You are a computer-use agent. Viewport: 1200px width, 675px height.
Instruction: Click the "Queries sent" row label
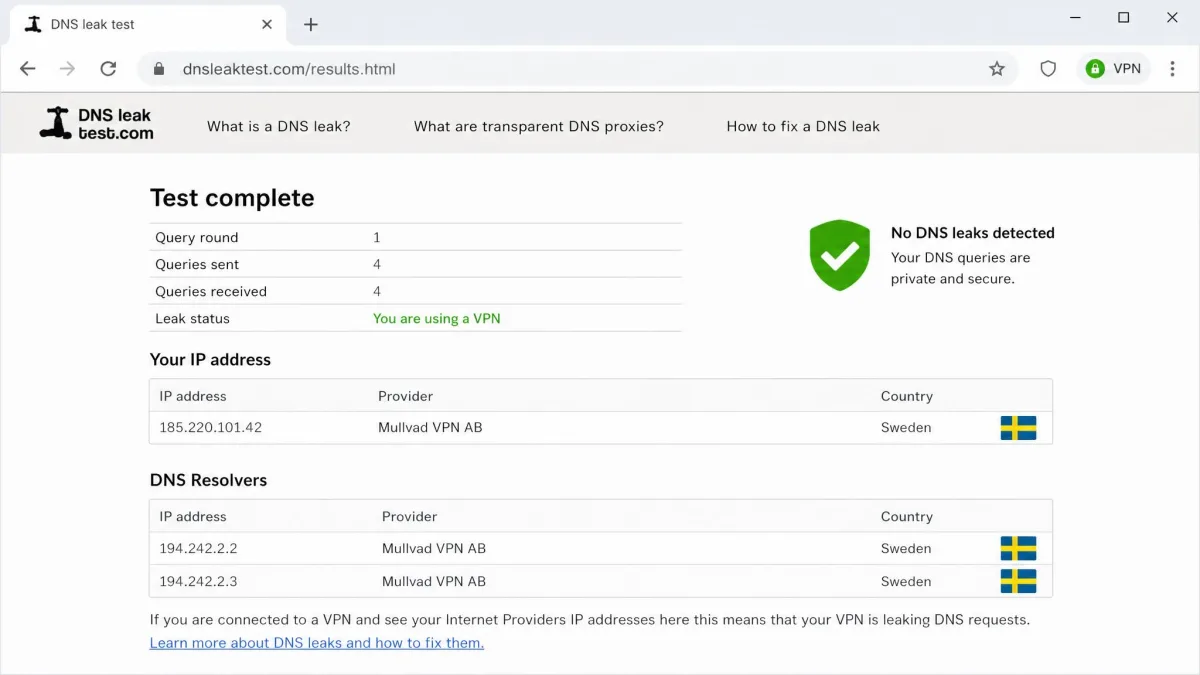point(197,264)
